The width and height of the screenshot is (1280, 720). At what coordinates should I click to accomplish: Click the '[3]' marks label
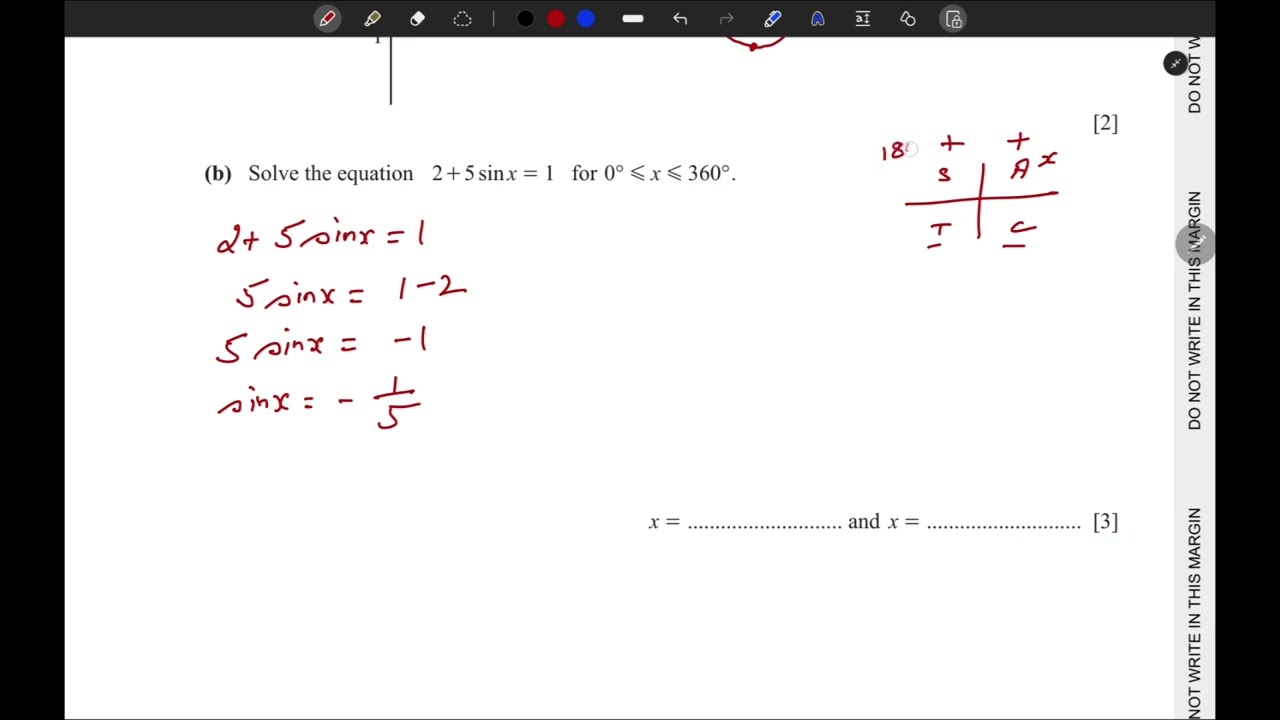(x=1105, y=522)
